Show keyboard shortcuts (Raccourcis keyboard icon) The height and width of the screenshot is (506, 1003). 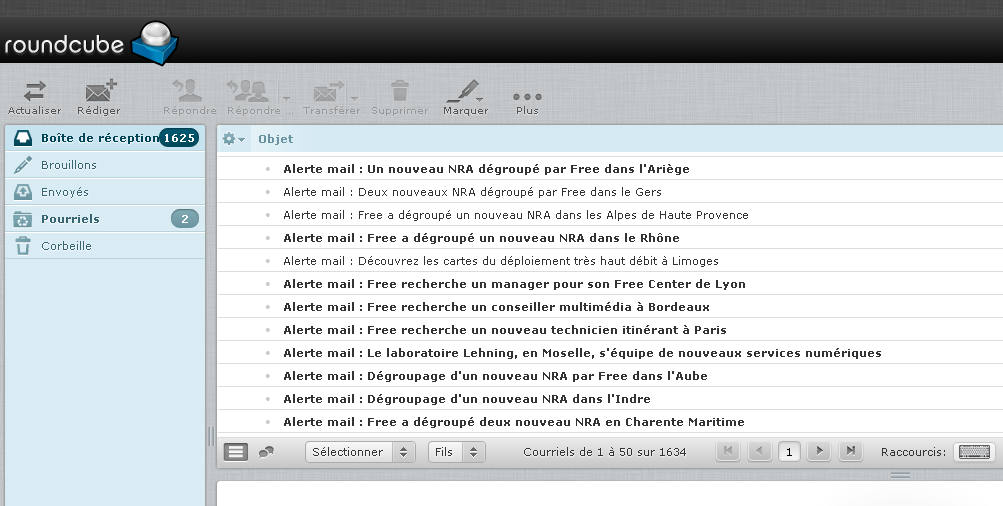pyautogui.click(x=975, y=452)
